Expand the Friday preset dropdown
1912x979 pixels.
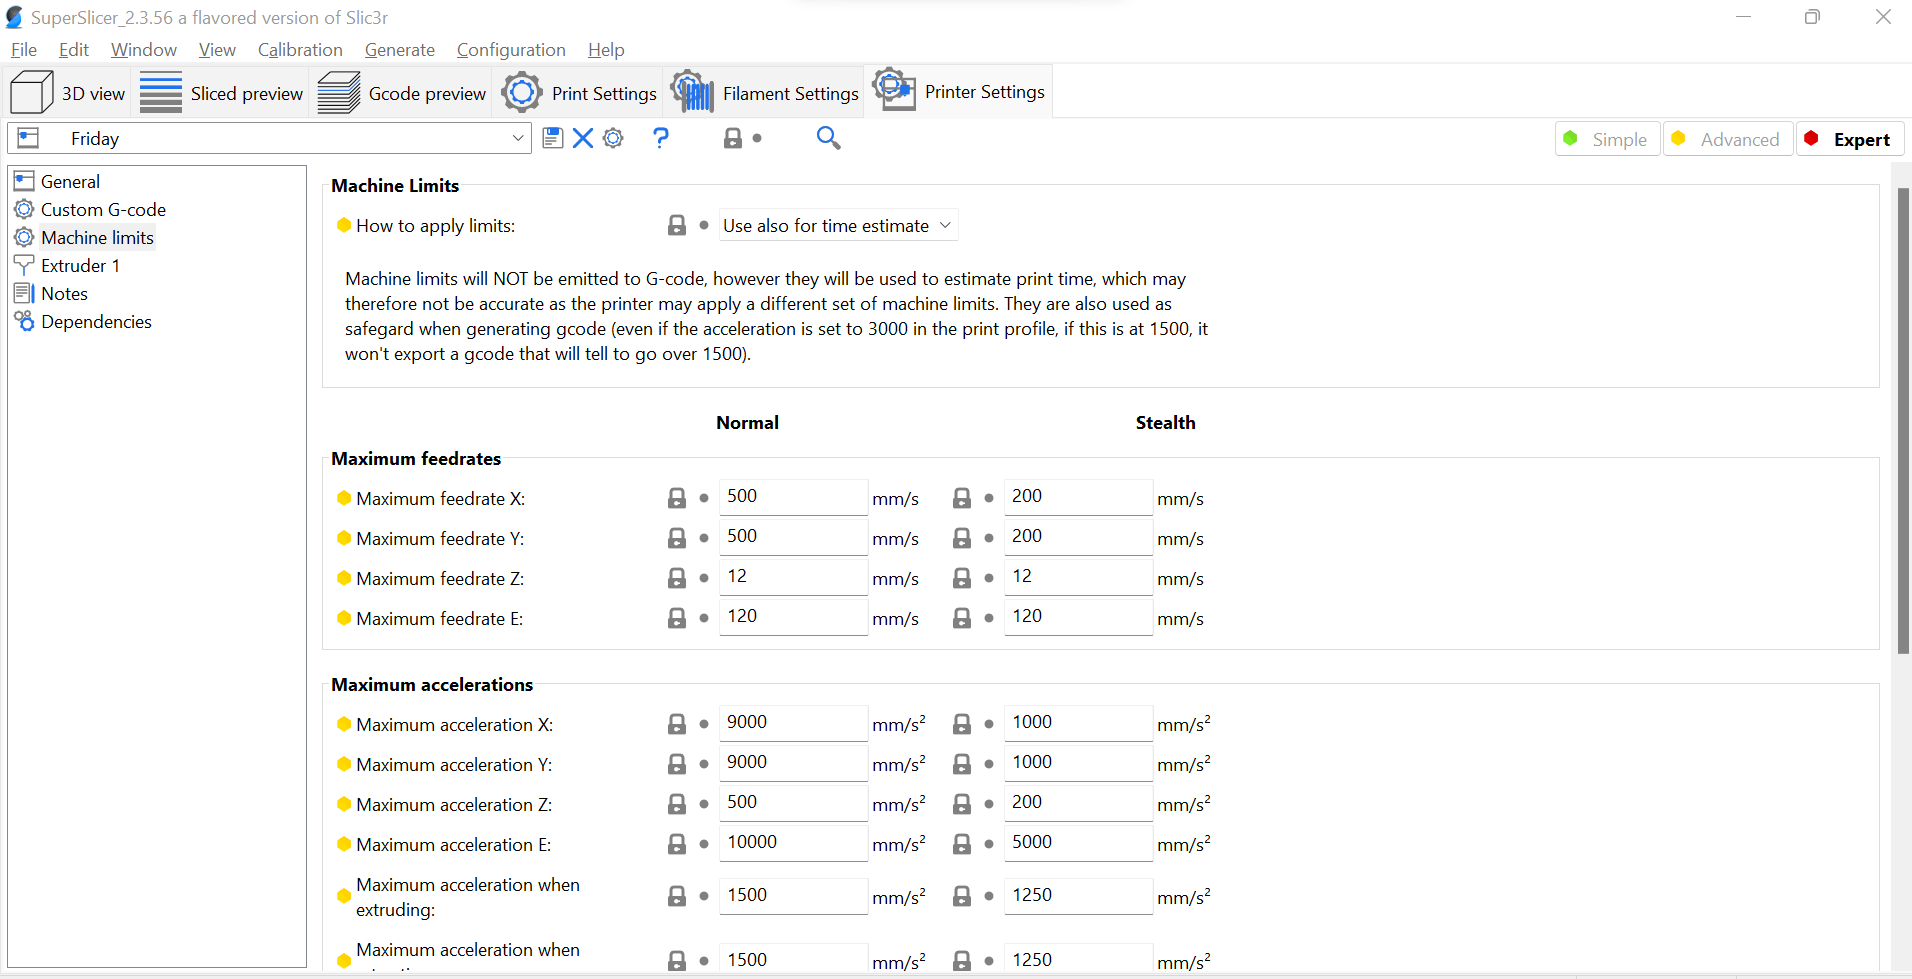click(518, 138)
